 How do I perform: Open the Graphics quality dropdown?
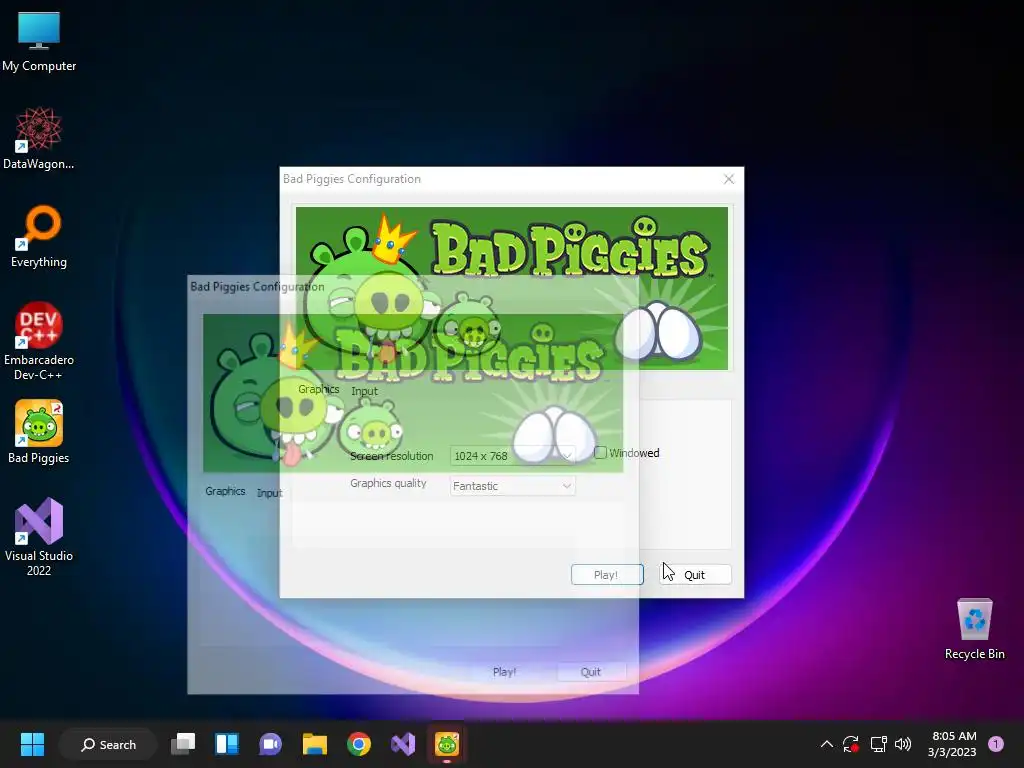tap(513, 486)
